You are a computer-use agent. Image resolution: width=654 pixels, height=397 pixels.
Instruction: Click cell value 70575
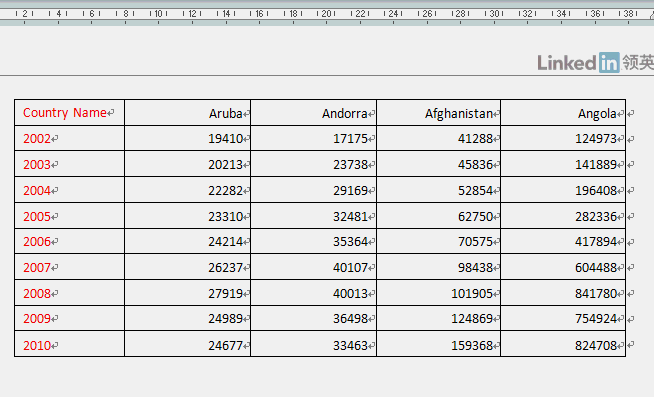point(475,241)
